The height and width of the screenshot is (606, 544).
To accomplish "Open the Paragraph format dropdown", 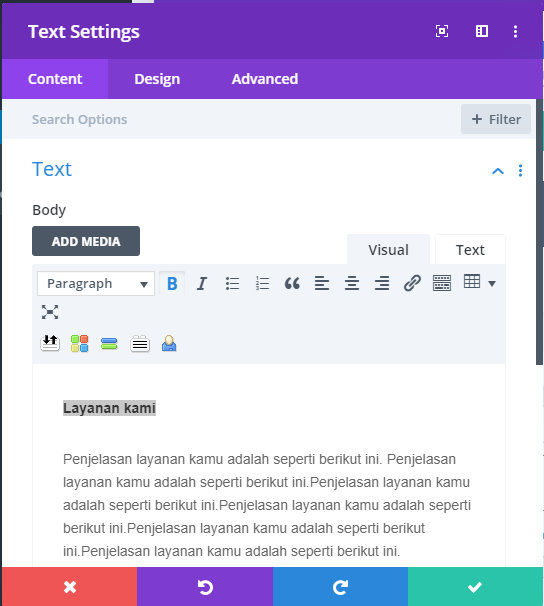I will tap(96, 283).
